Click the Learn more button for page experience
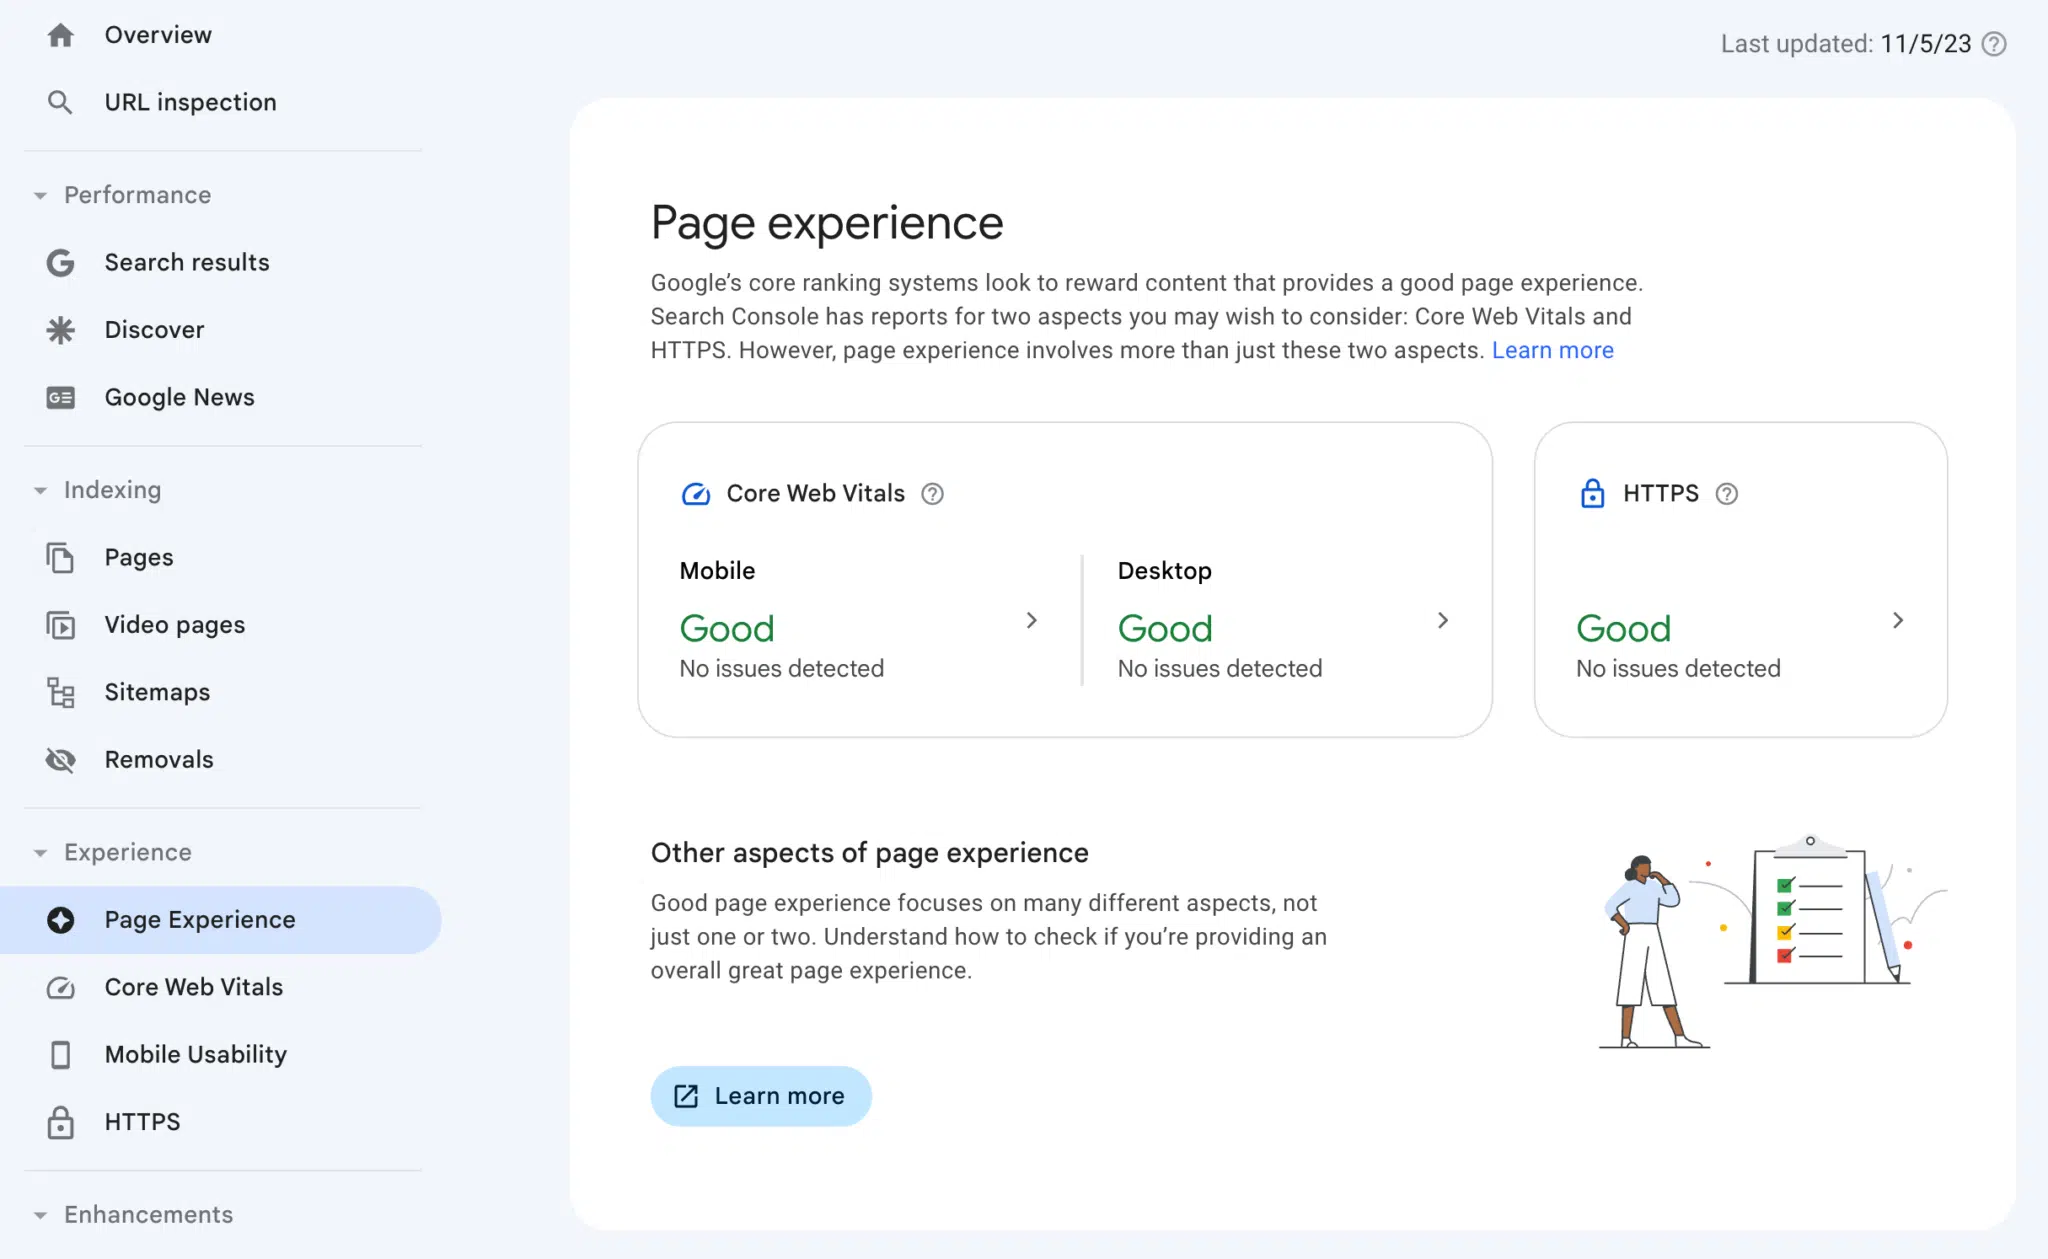This screenshot has height=1259, width=2048. click(761, 1095)
